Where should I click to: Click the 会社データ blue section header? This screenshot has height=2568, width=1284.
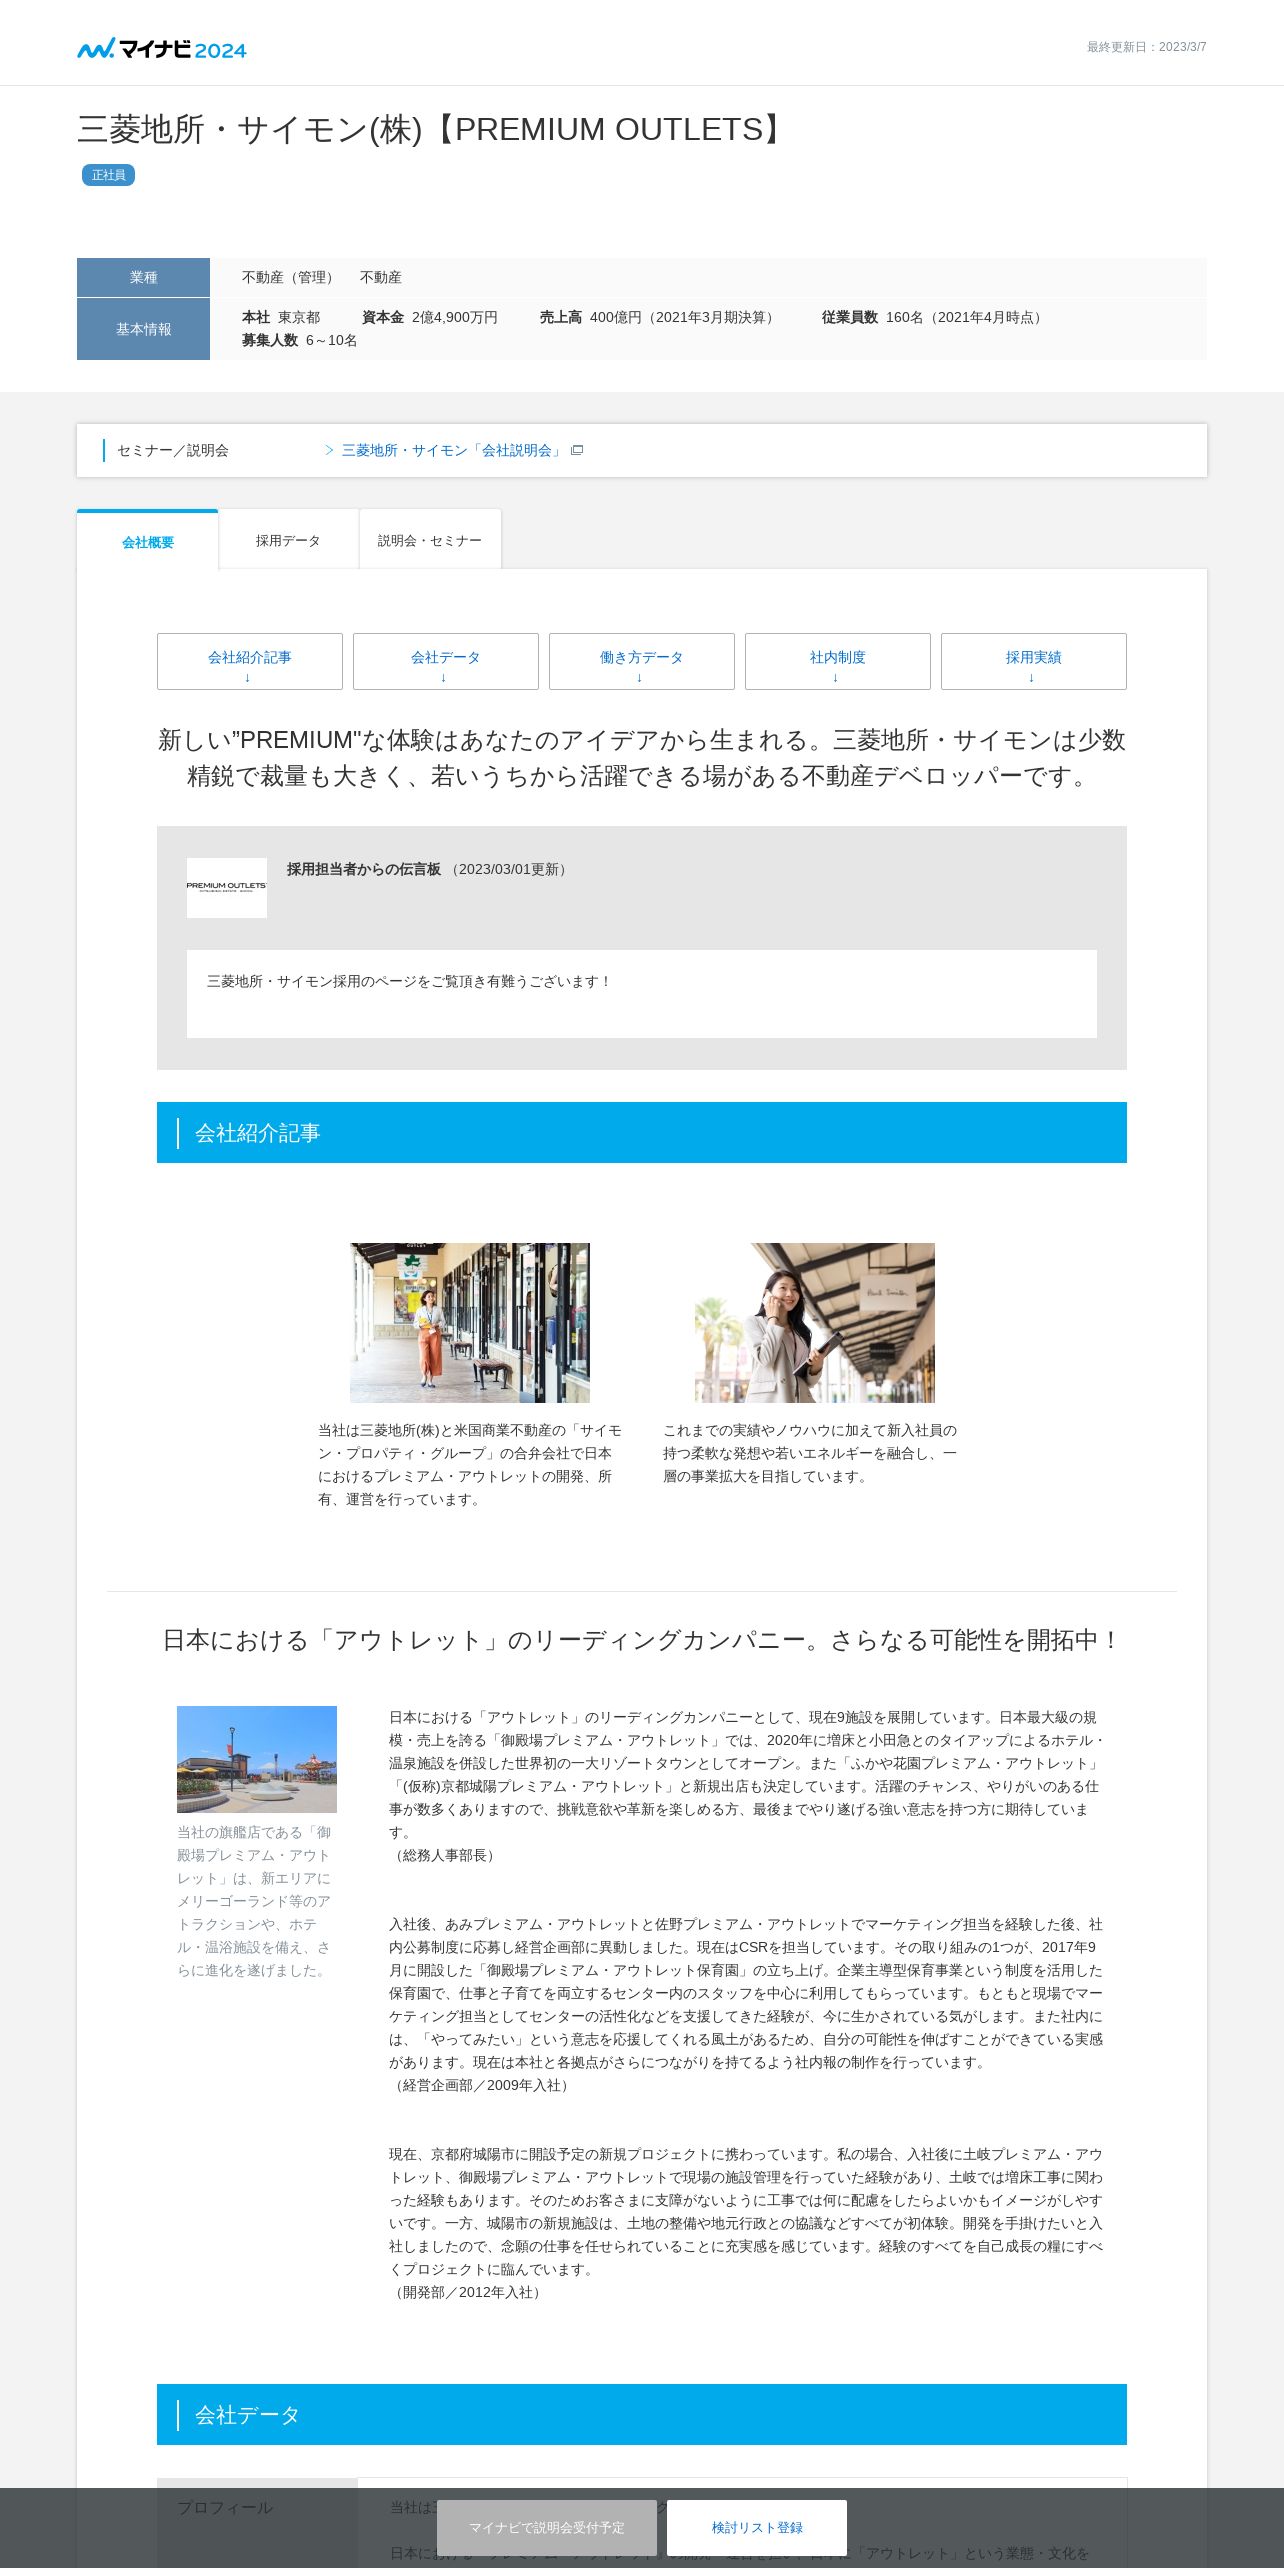click(x=642, y=2414)
